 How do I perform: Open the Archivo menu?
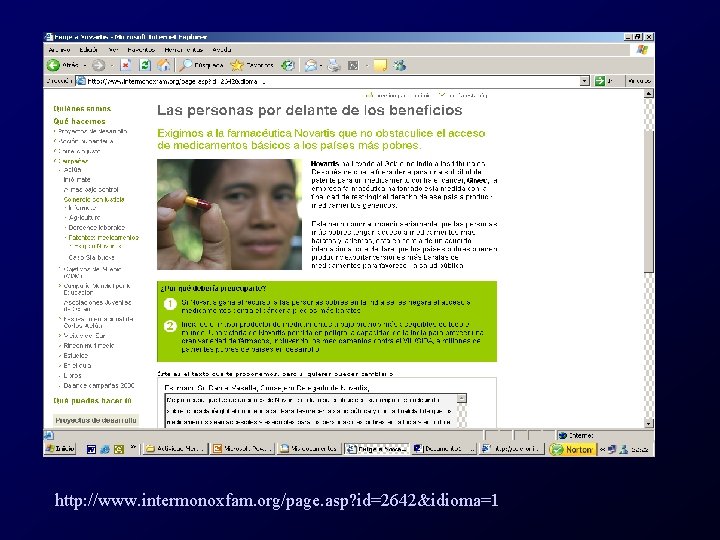coord(59,50)
